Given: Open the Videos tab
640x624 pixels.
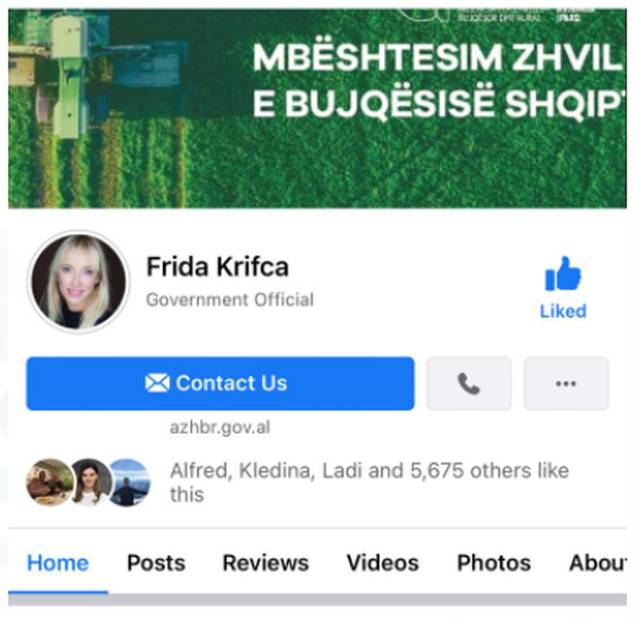Looking at the screenshot, I should pyautogui.click(x=383, y=563).
